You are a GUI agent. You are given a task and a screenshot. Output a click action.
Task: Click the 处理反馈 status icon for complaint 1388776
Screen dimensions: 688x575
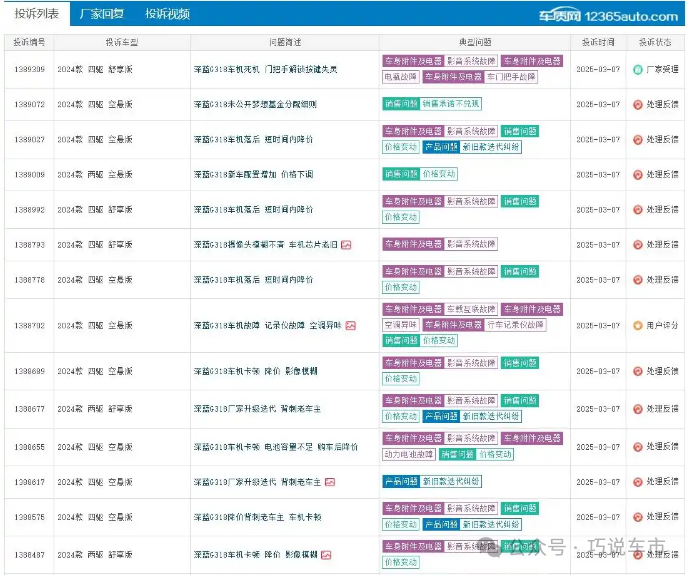click(638, 280)
